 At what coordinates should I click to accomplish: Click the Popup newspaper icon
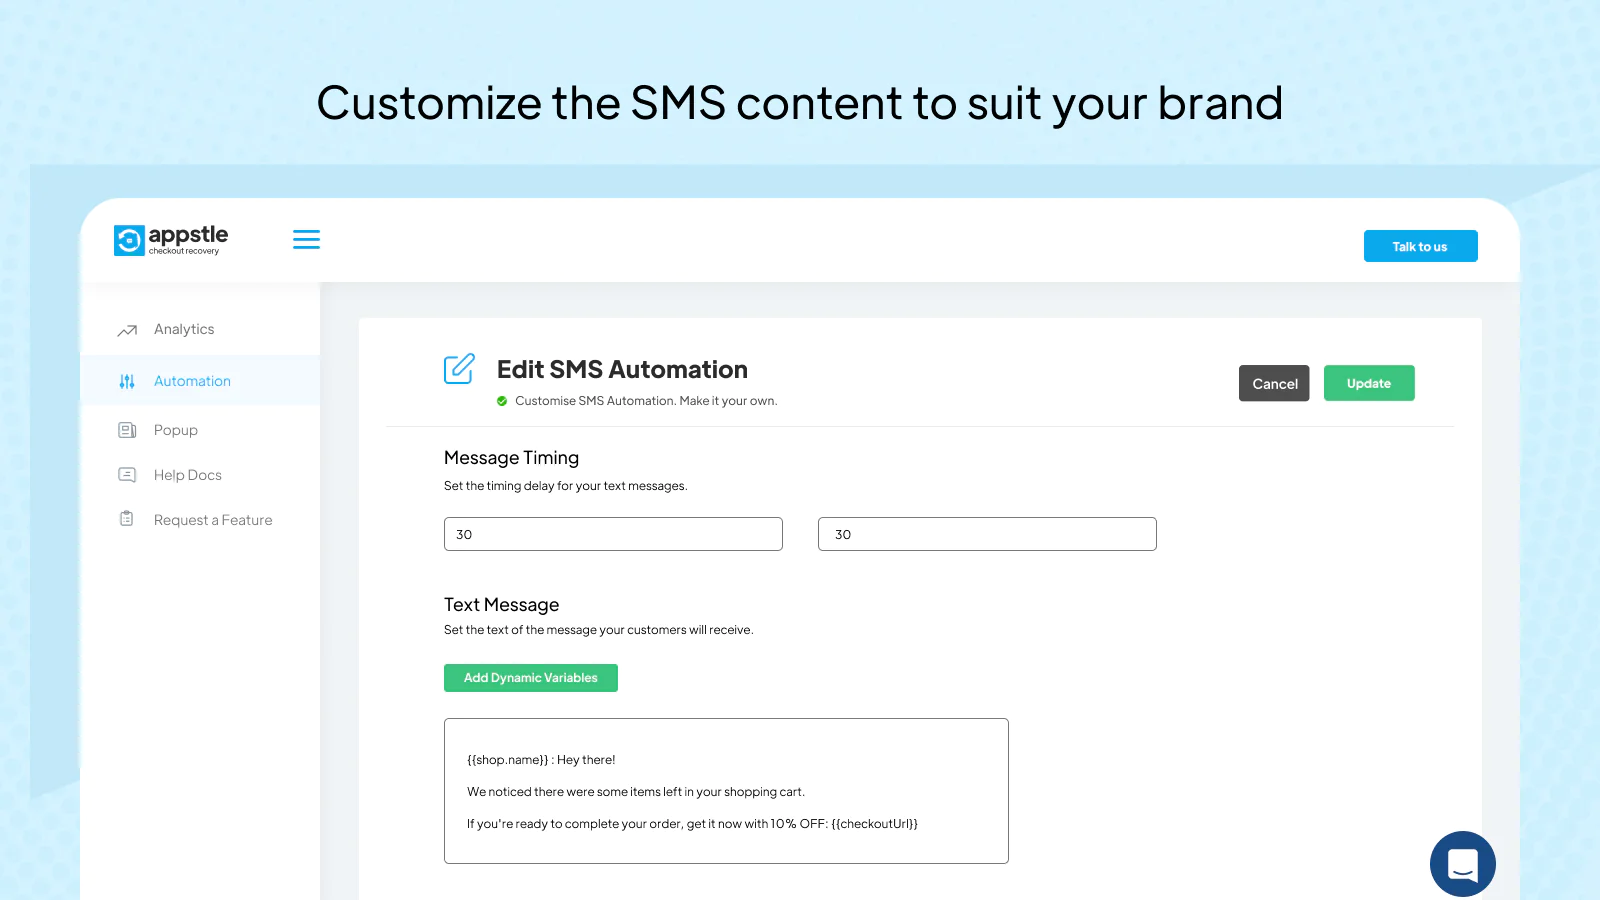click(127, 430)
